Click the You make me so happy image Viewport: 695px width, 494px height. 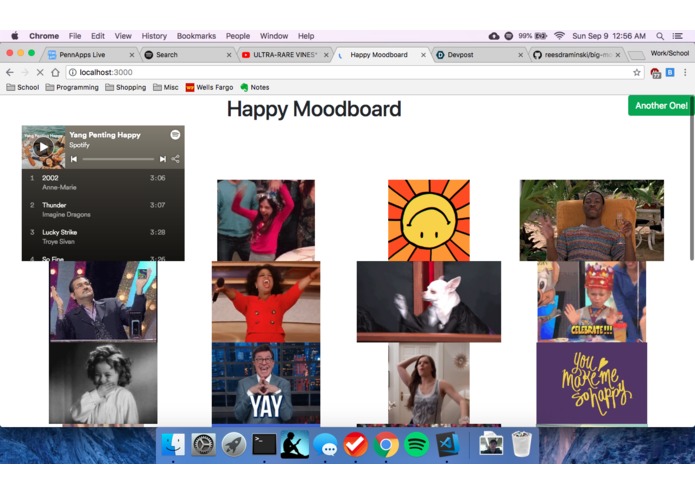click(592, 383)
